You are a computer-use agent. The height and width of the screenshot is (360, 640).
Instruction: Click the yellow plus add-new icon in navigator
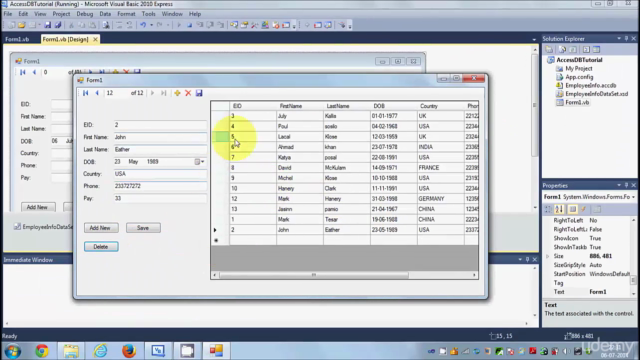pos(177,93)
